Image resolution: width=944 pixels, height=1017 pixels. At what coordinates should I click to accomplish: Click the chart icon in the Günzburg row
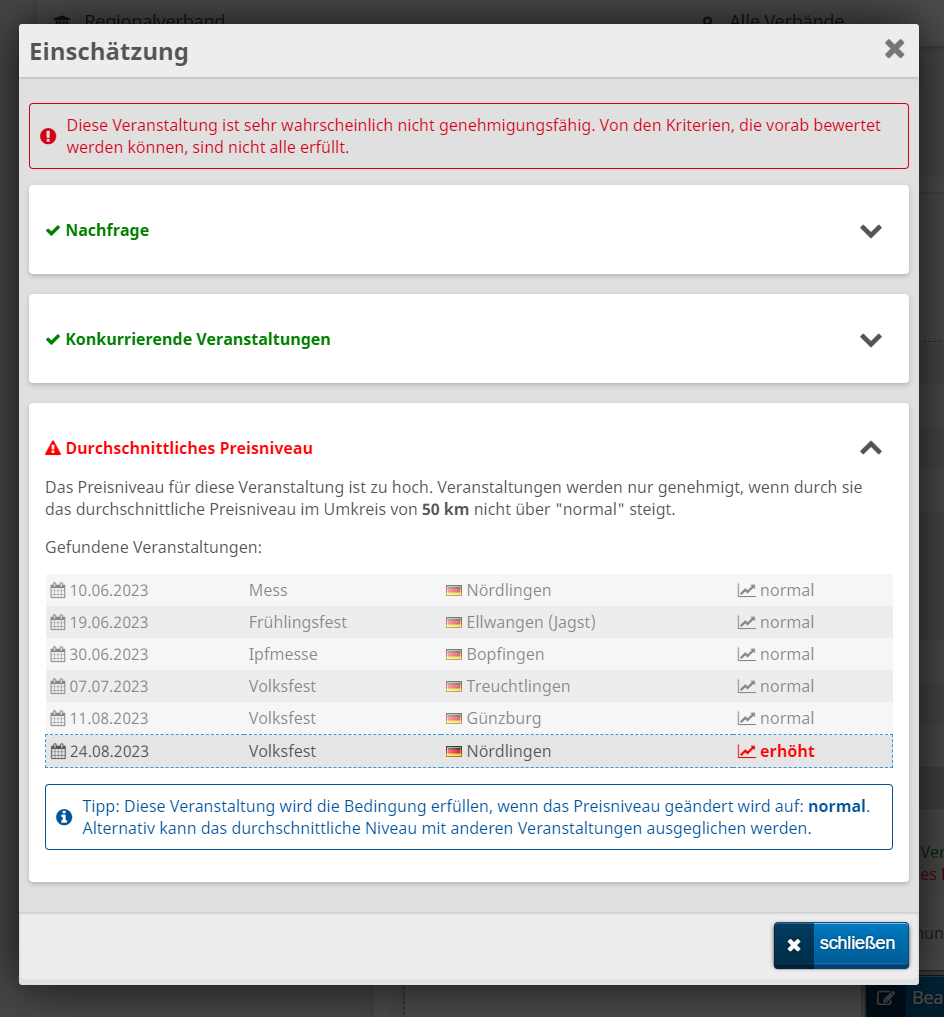(x=746, y=718)
